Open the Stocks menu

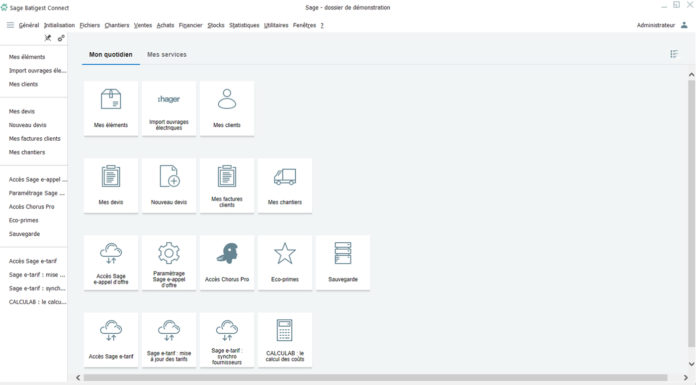coord(216,25)
